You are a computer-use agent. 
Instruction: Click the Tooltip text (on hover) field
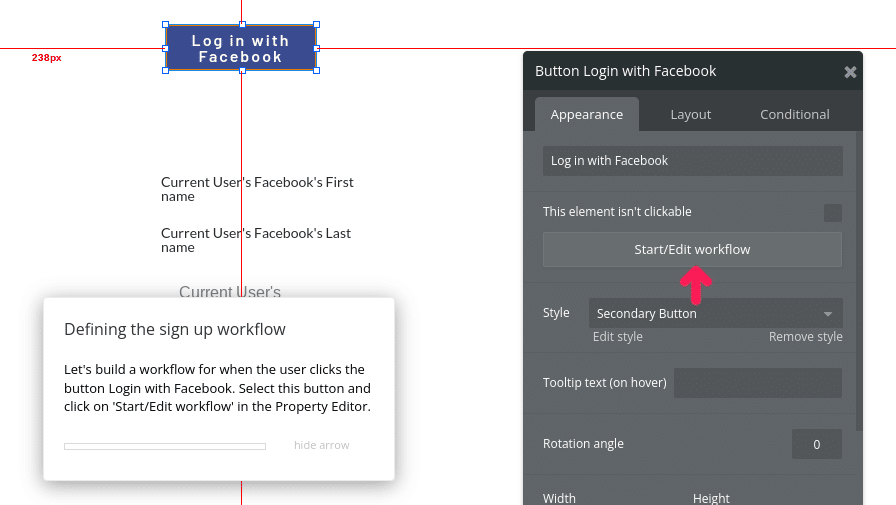tap(758, 383)
